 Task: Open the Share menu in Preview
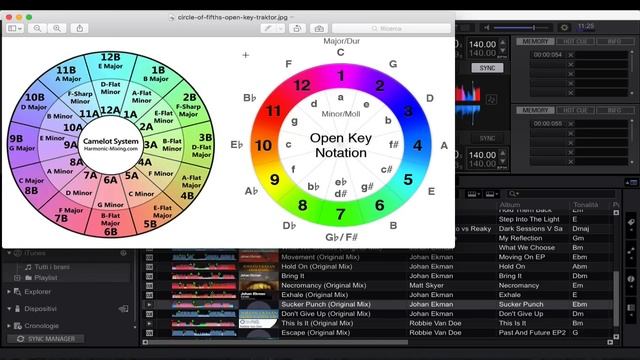pos(80,28)
